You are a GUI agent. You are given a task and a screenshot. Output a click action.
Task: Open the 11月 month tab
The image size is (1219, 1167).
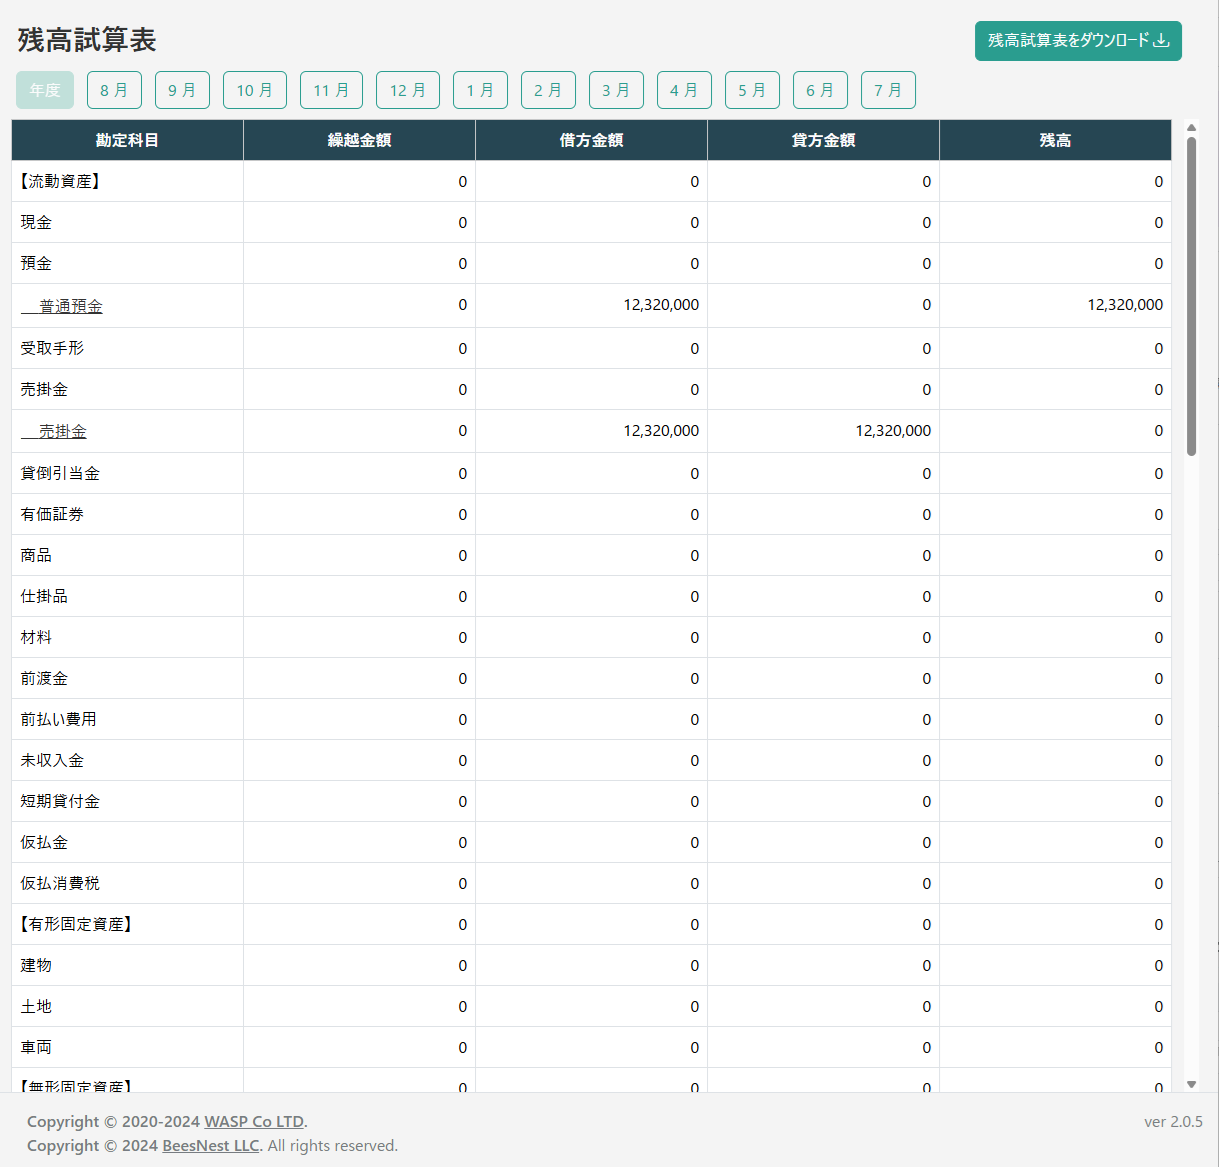coord(331,90)
